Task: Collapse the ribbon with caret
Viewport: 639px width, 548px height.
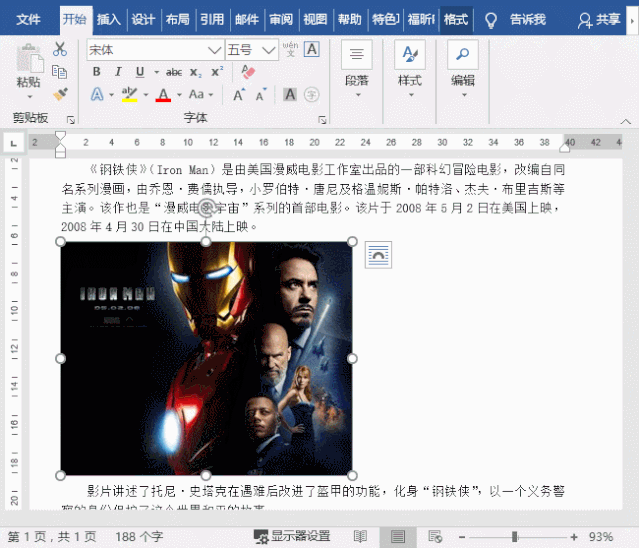Action: coord(626,121)
